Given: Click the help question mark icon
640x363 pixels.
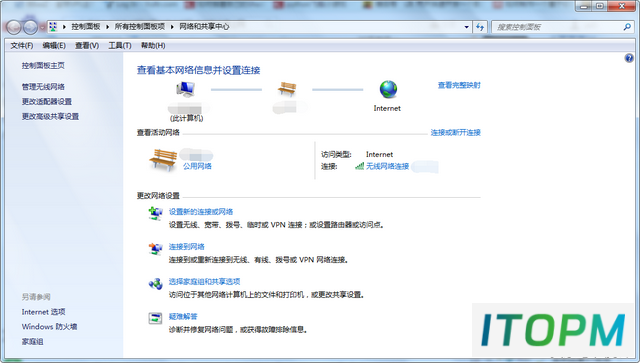Looking at the screenshot, I should coord(629,58).
